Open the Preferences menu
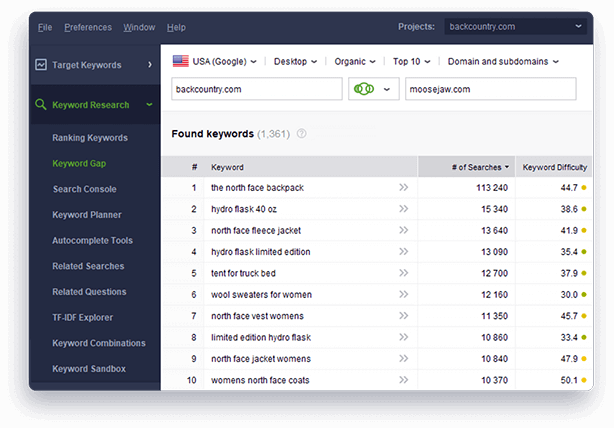 (88, 27)
